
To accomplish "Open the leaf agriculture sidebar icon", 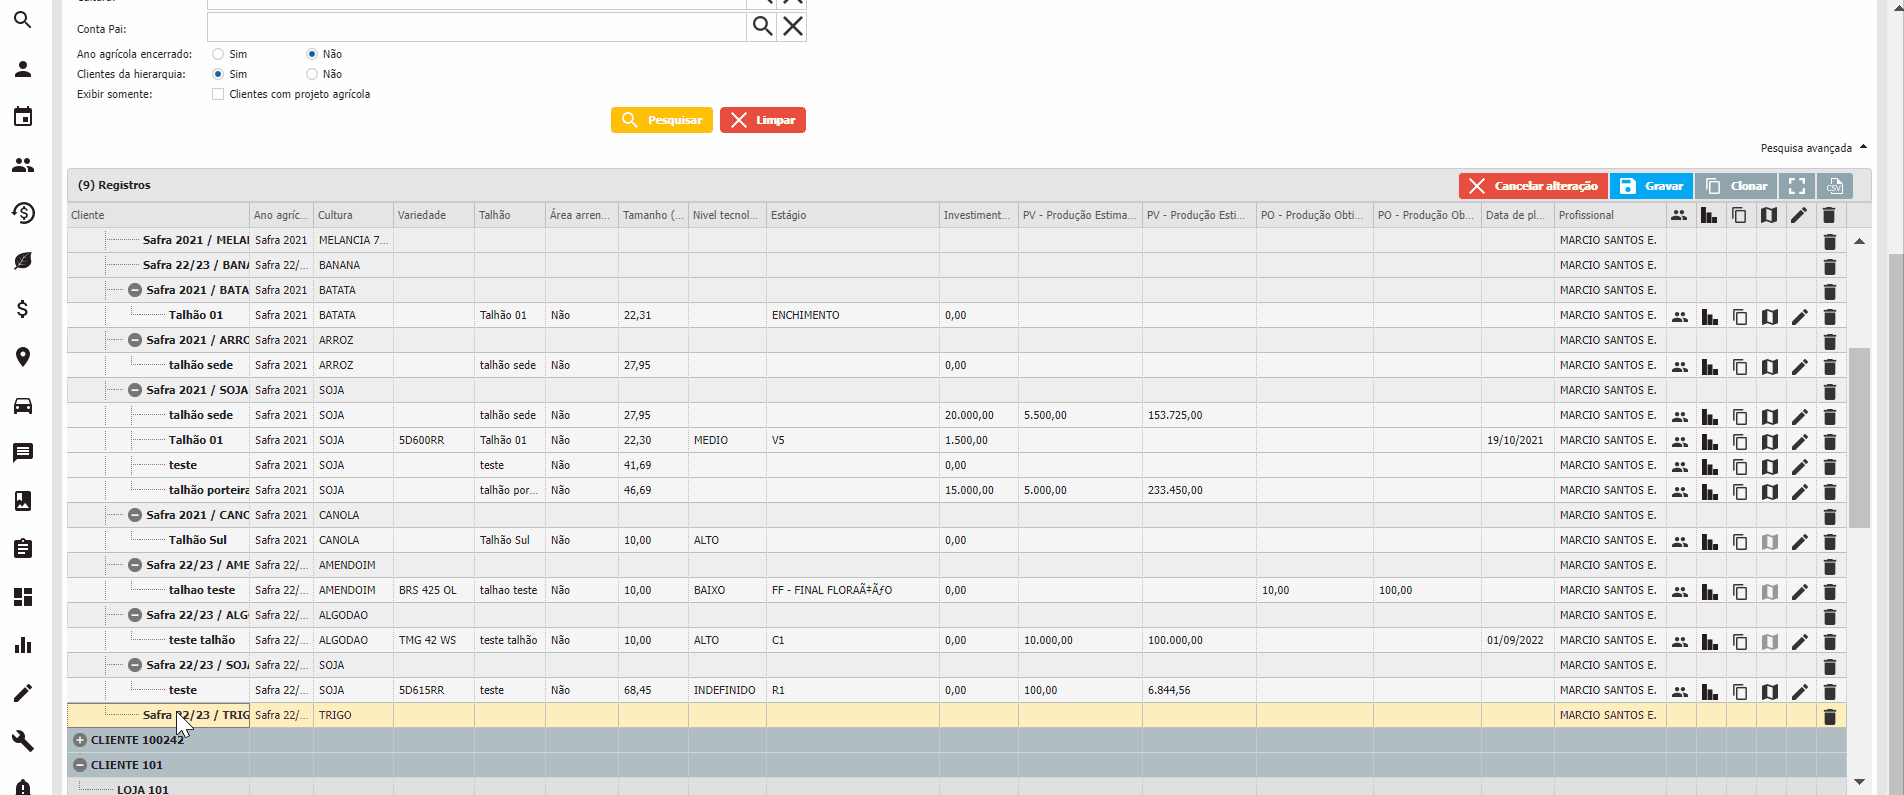I will [x=23, y=261].
